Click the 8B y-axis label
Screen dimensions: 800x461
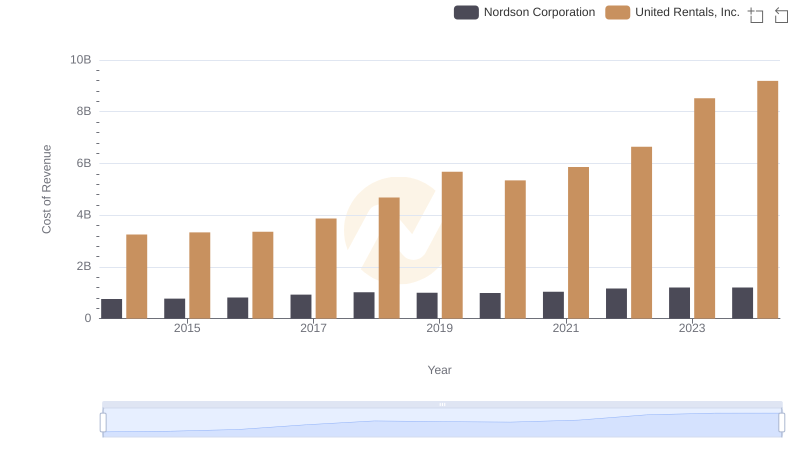click(84, 111)
